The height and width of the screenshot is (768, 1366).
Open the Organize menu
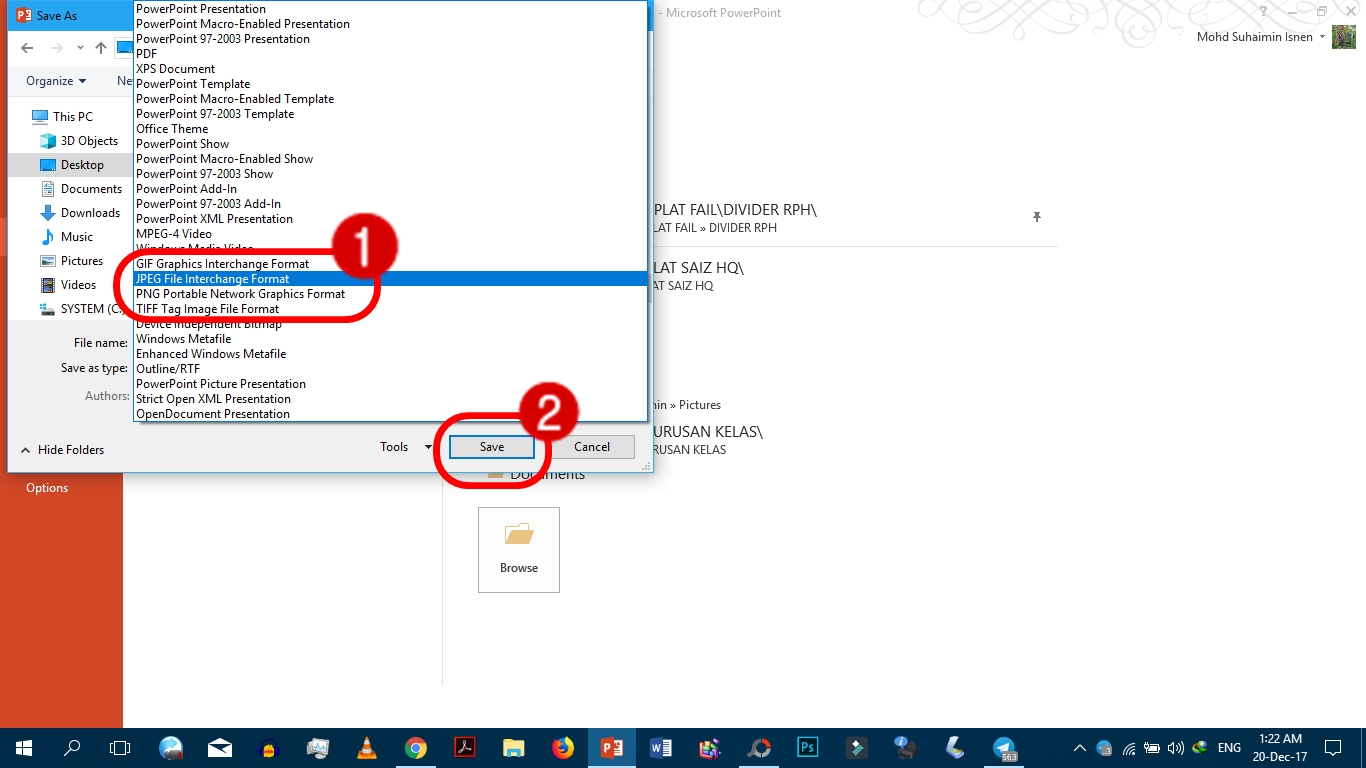56,81
